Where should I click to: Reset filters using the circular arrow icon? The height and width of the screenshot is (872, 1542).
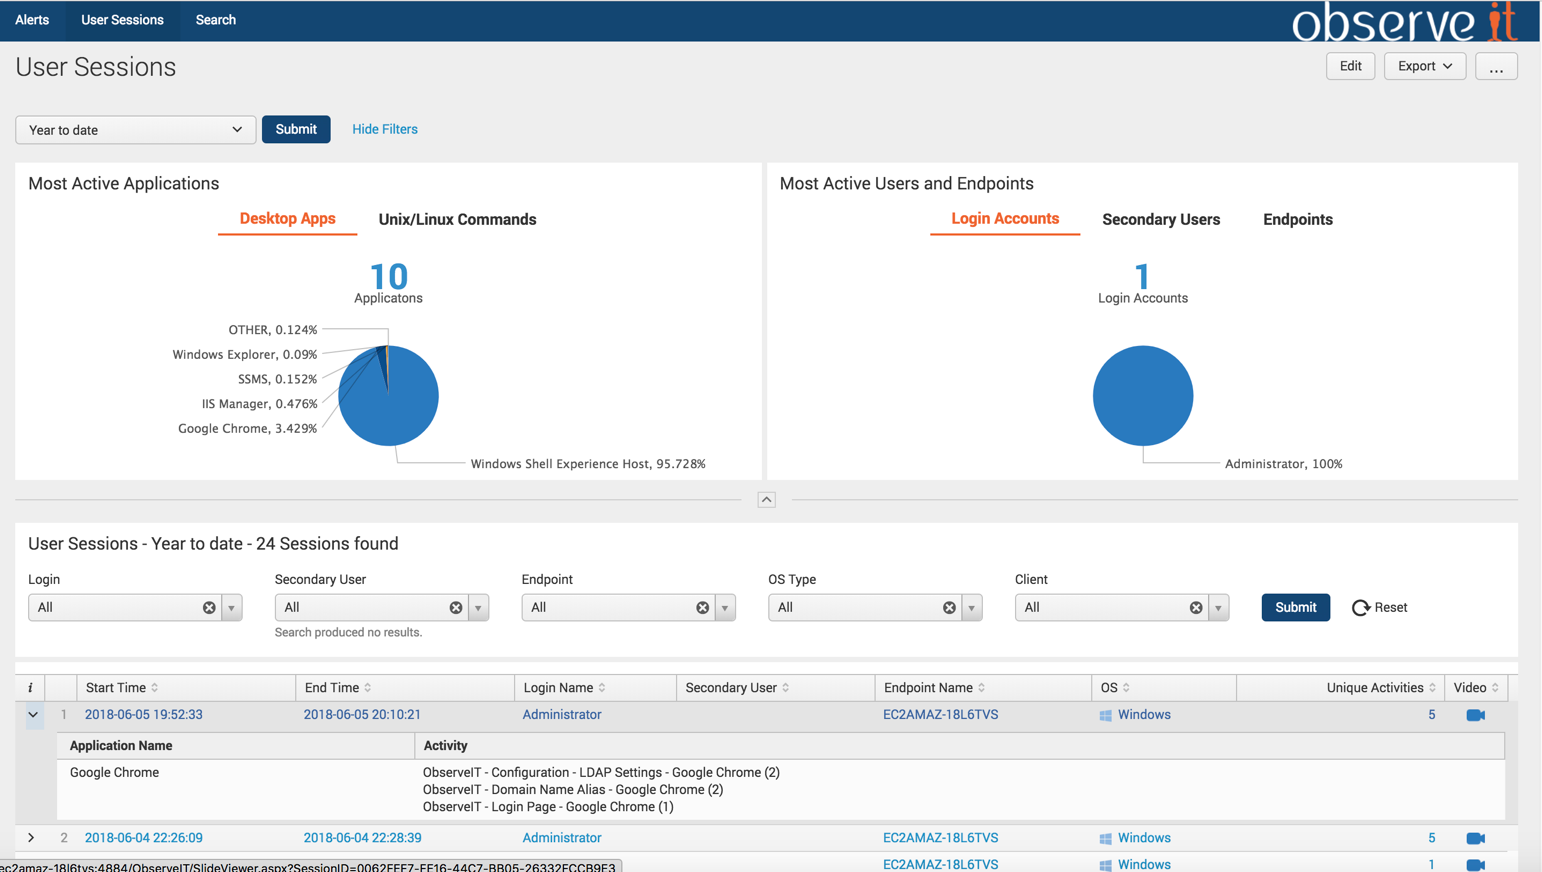click(x=1361, y=607)
